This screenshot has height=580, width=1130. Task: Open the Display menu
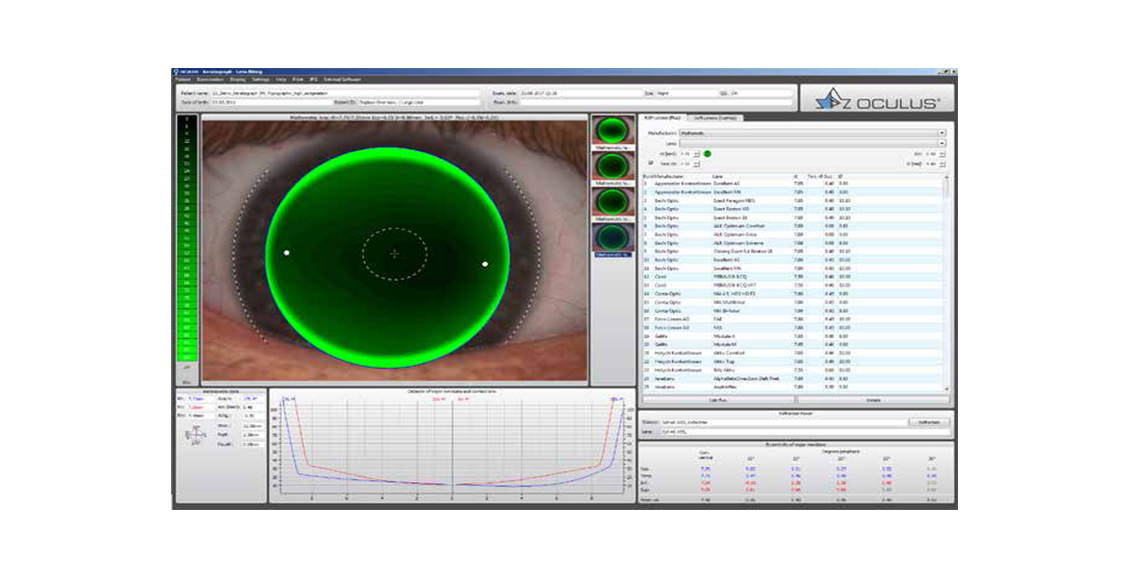point(238,79)
